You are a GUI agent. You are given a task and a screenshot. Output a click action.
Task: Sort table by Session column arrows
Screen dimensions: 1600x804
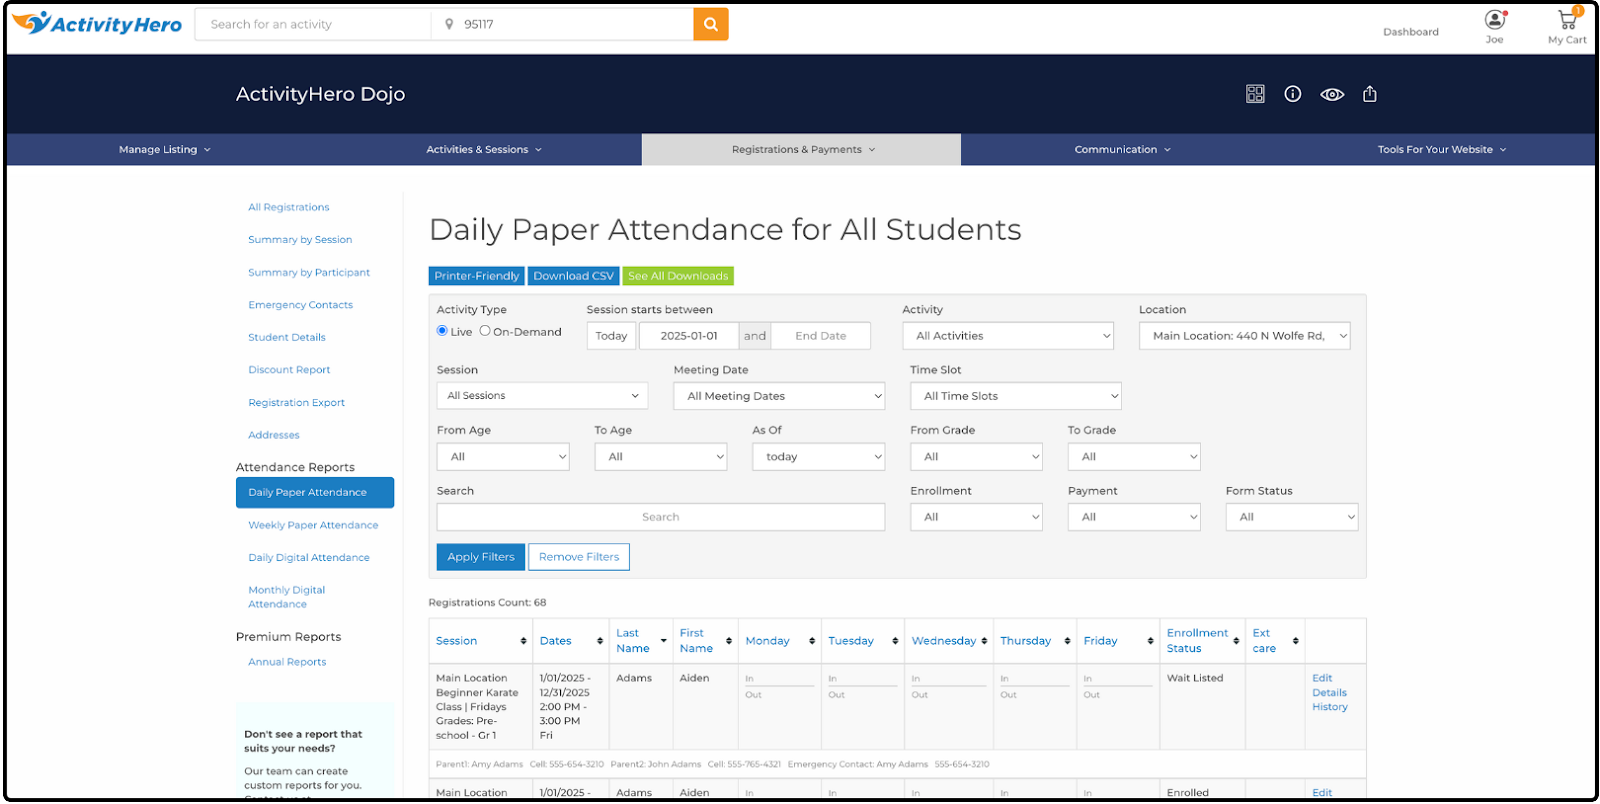tap(523, 641)
